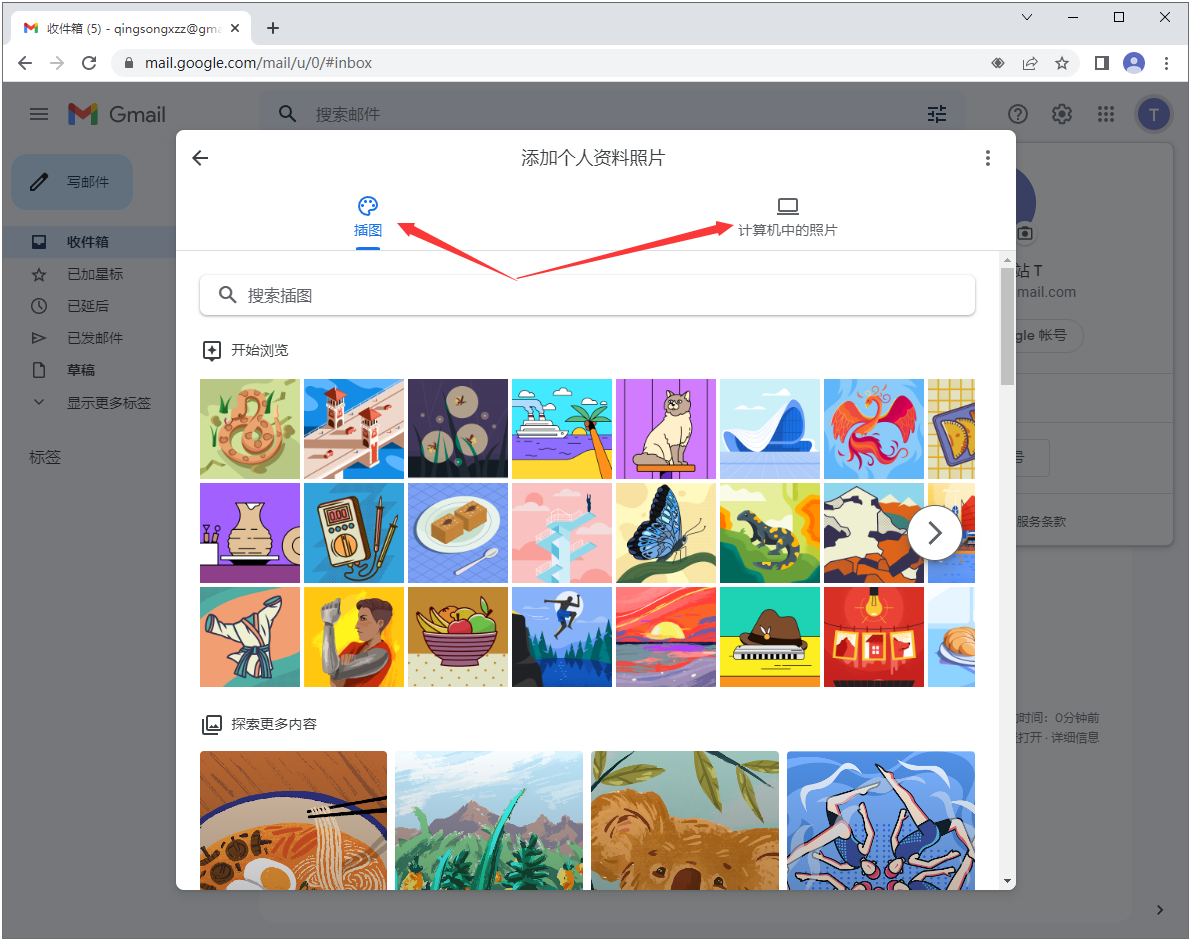Click the camera icon on the profile picture

[x=1025, y=233]
